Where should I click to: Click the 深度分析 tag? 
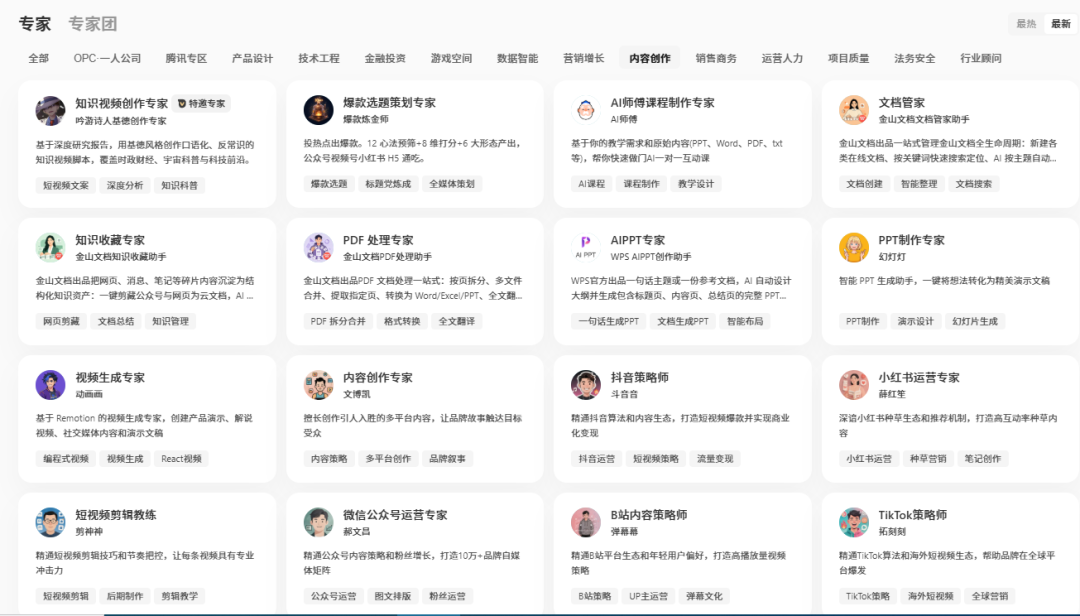tap(125, 185)
